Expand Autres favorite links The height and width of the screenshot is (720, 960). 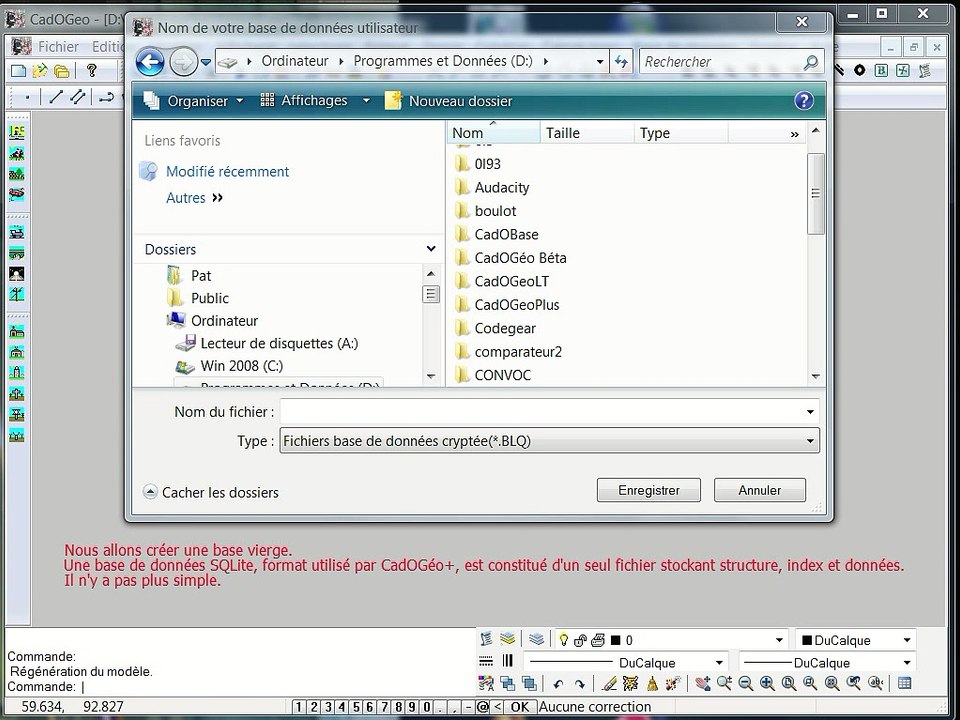(x=194, y=198)
